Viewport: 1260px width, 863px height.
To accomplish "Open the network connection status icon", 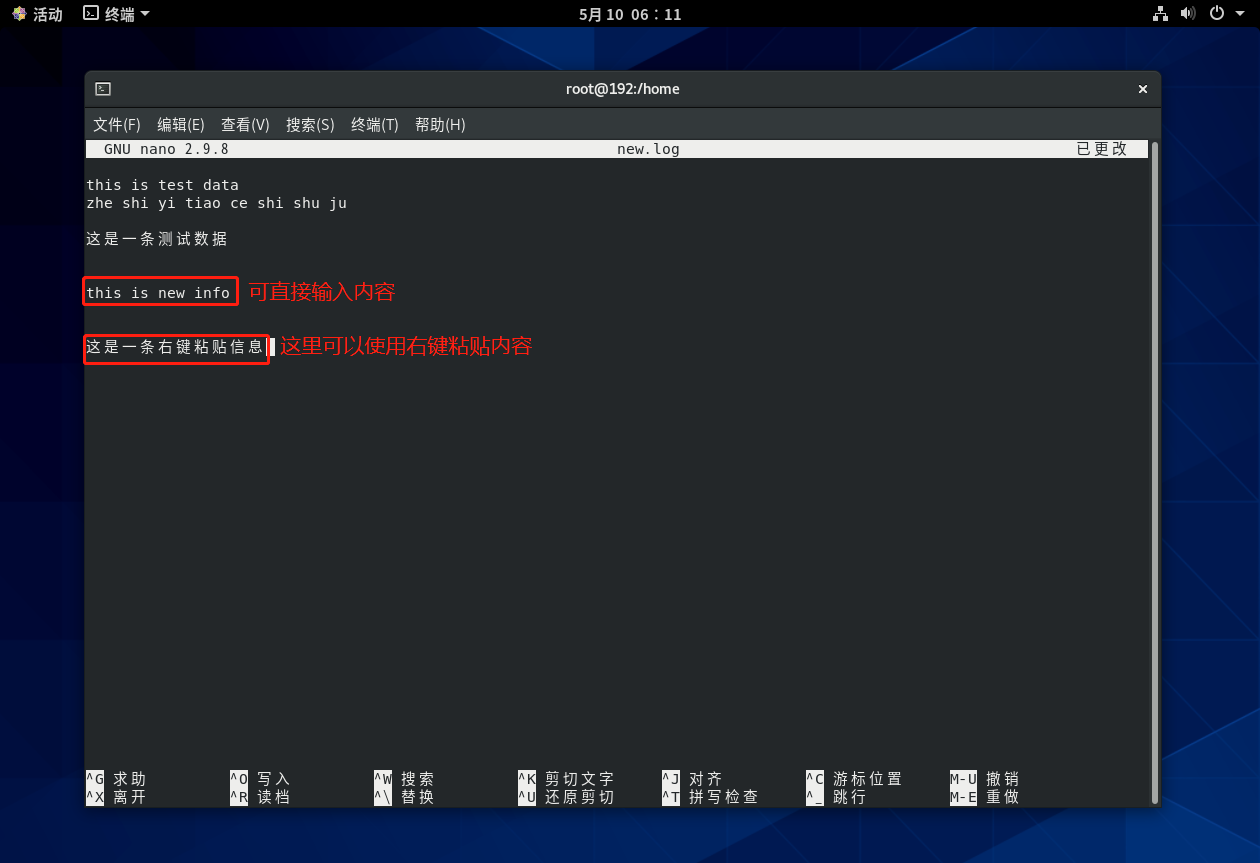I will [1160, 14].
